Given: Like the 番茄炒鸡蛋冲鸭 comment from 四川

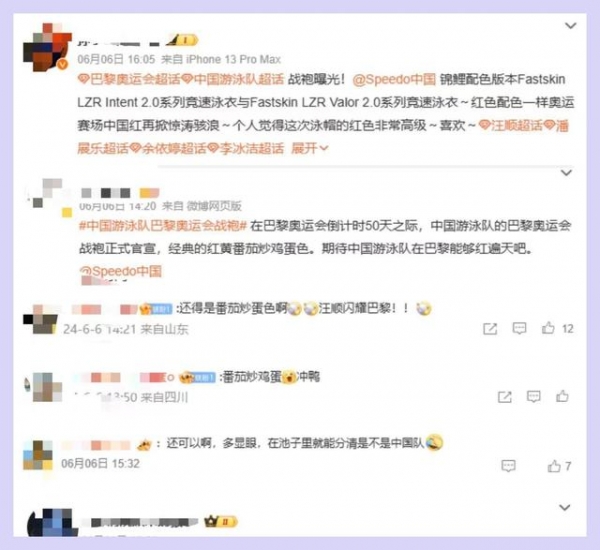Looking at the screenshot, I should 562,396.
